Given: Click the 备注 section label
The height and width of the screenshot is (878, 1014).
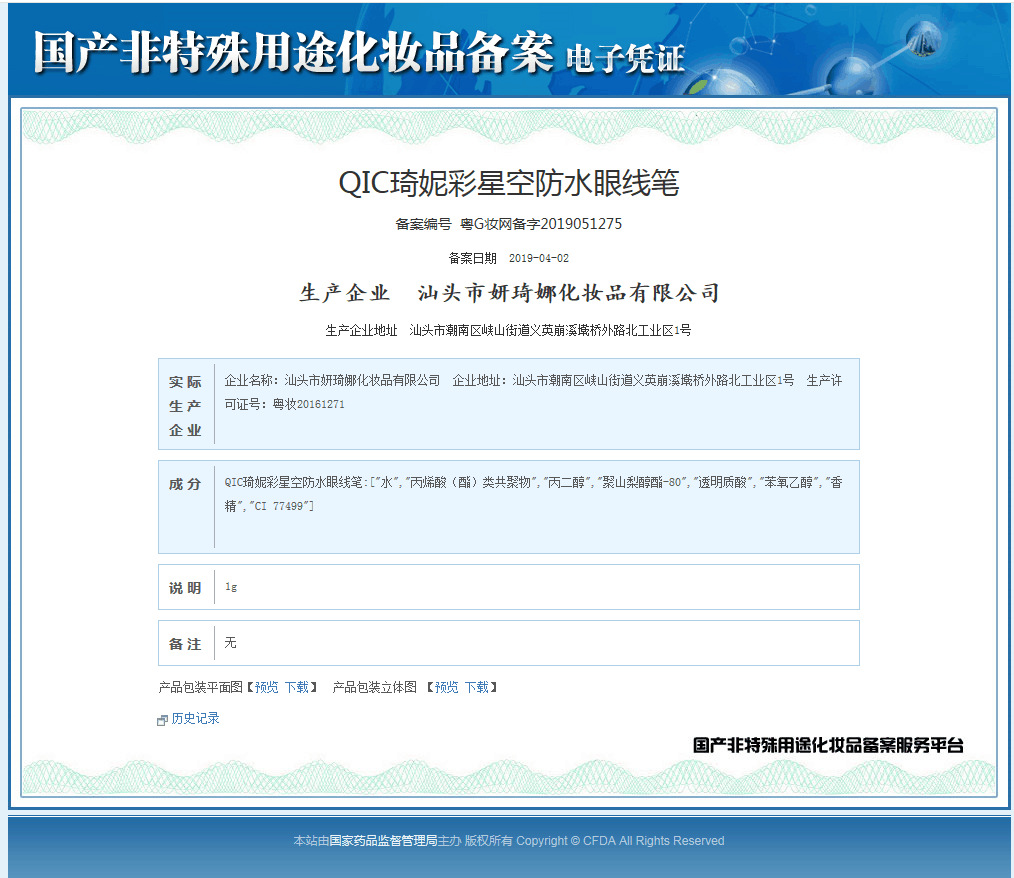Looking at the screenshot, I should point(185,644).
